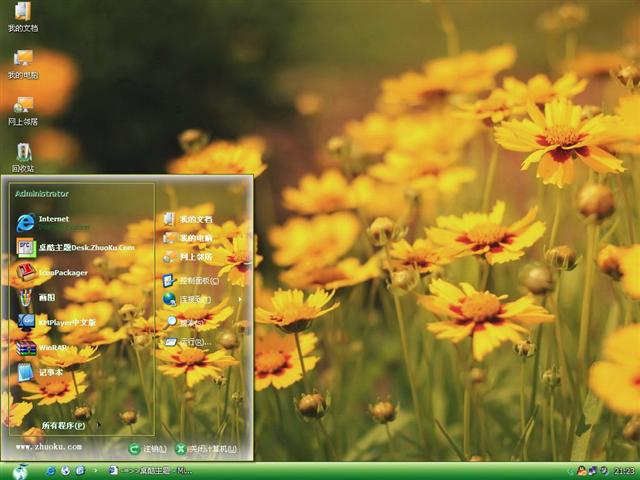640x480 pixels.
Task: Open 运行(R)... run dialog
Action: click(188, 342)
